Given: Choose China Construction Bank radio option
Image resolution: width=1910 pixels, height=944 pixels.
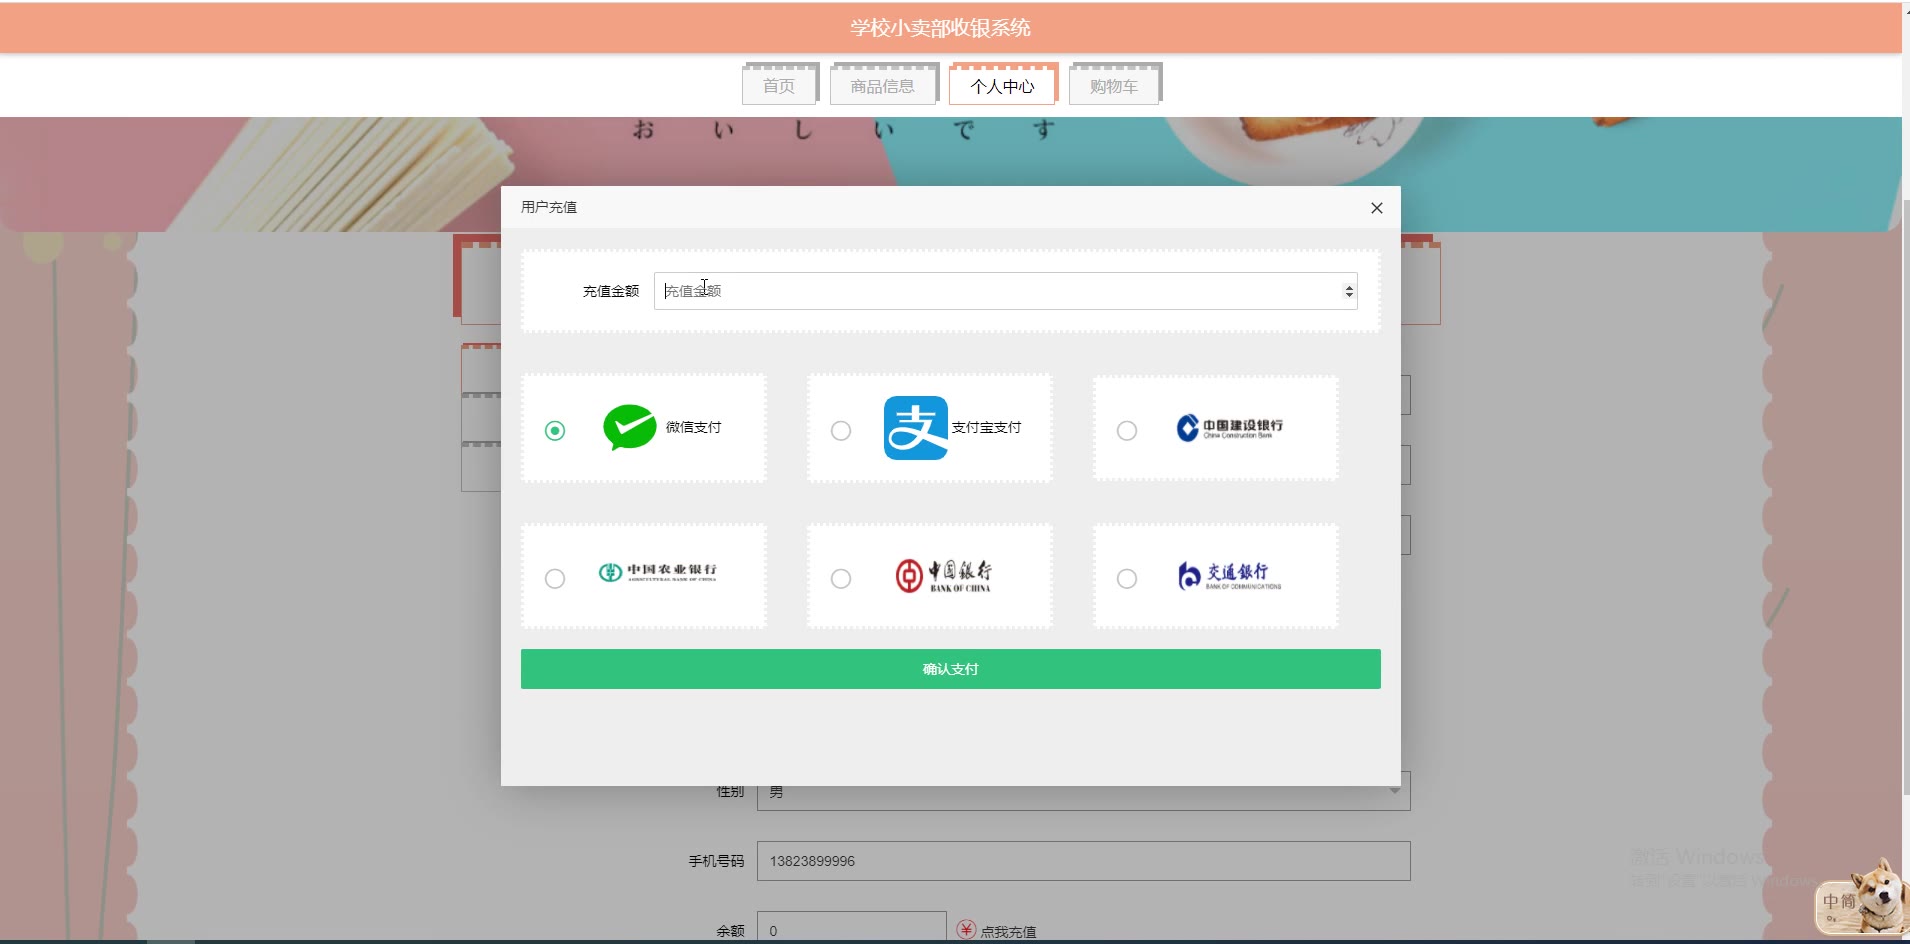Looking at the screenshot, I should pos(1127,430).
